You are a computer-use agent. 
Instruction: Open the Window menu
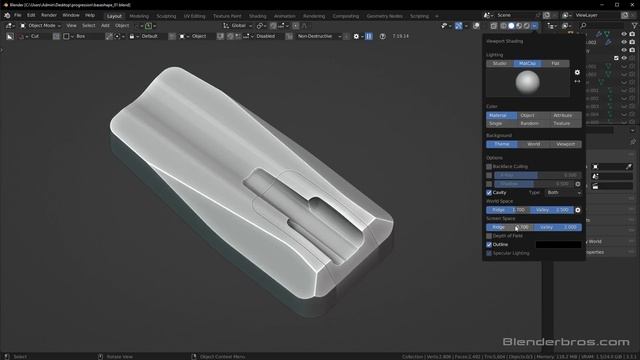tap(71, 16)
